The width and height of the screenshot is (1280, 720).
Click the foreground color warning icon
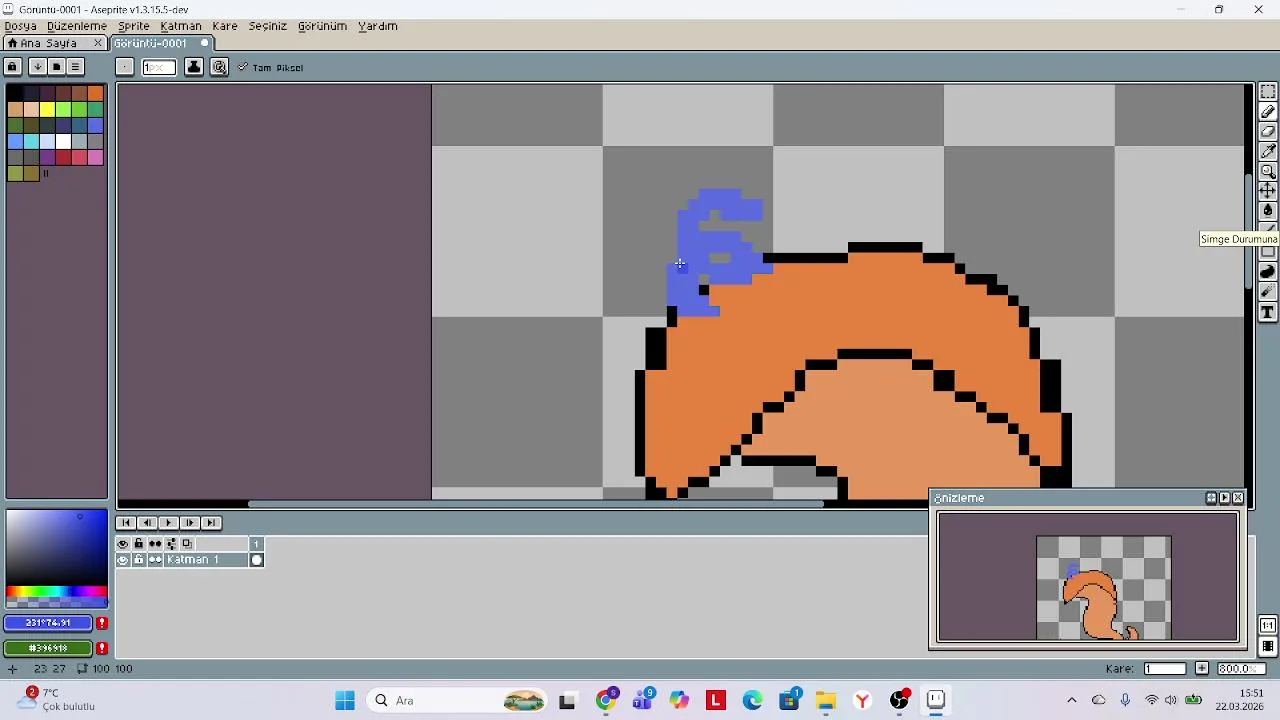pyautogui.click(x=102, y=623)
